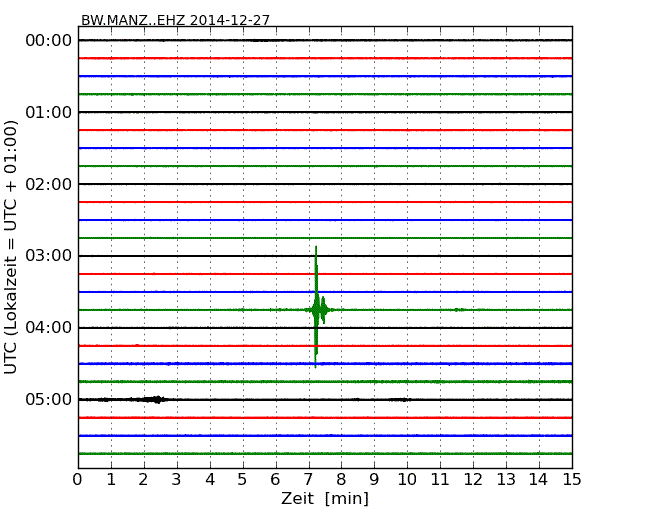Select the 03:00 time label

coord(48,256)
